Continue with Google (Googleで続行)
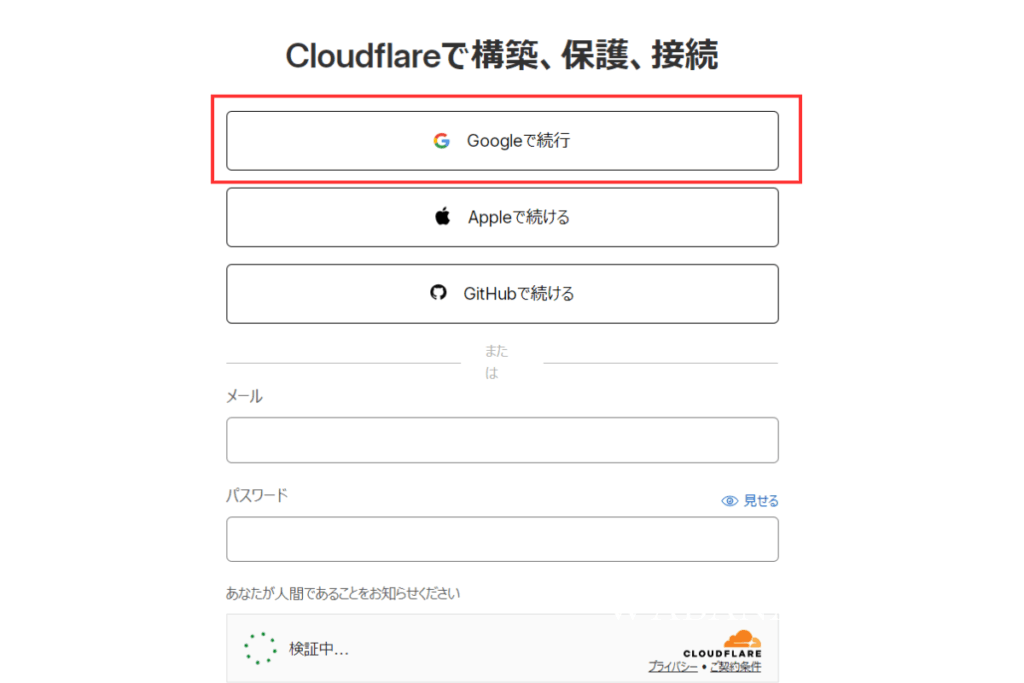 (x=502, y=141)
